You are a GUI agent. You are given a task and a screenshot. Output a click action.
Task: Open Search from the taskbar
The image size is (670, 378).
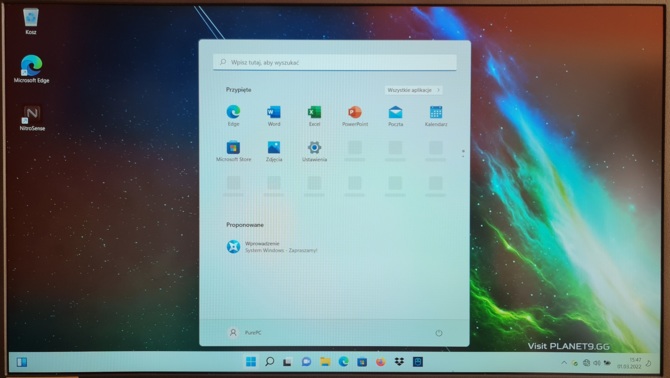click(270, 362)
